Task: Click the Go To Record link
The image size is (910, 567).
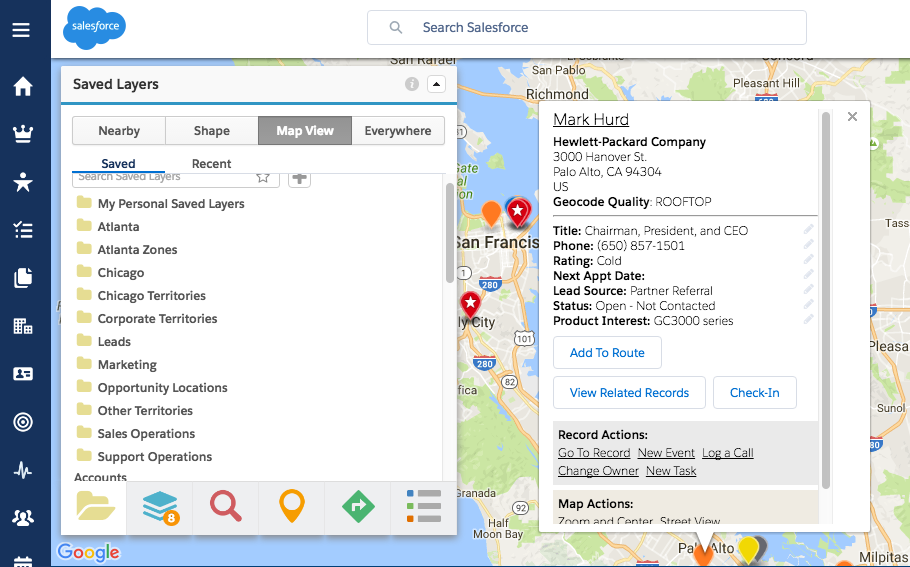Action: pos(594,453)
